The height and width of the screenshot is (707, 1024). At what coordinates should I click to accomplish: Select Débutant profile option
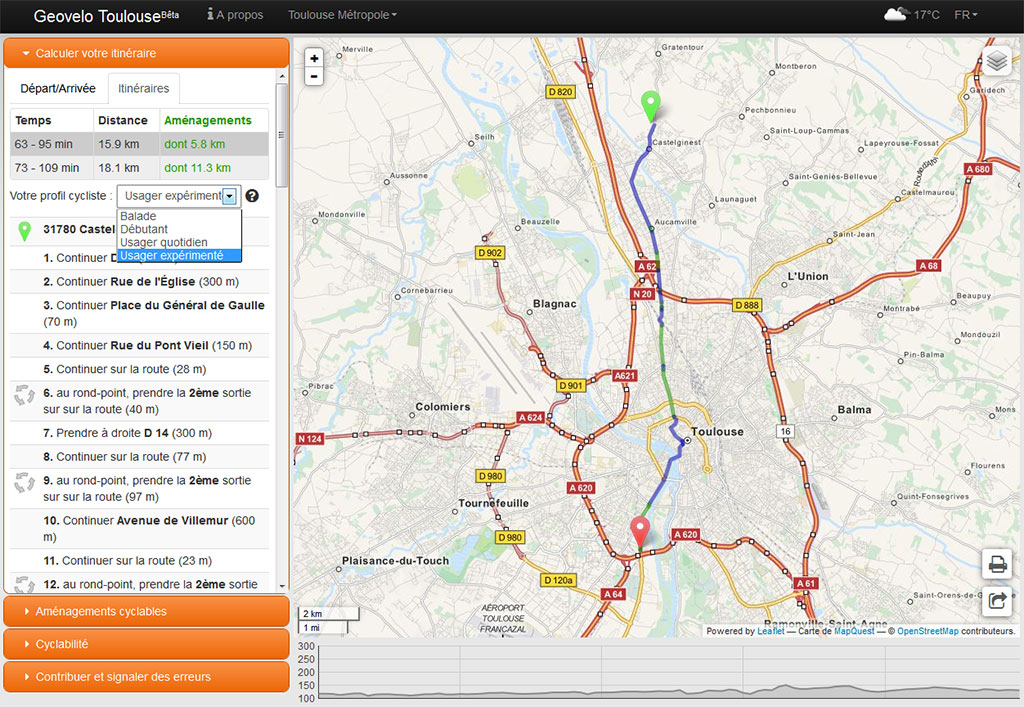click(179, 229)
